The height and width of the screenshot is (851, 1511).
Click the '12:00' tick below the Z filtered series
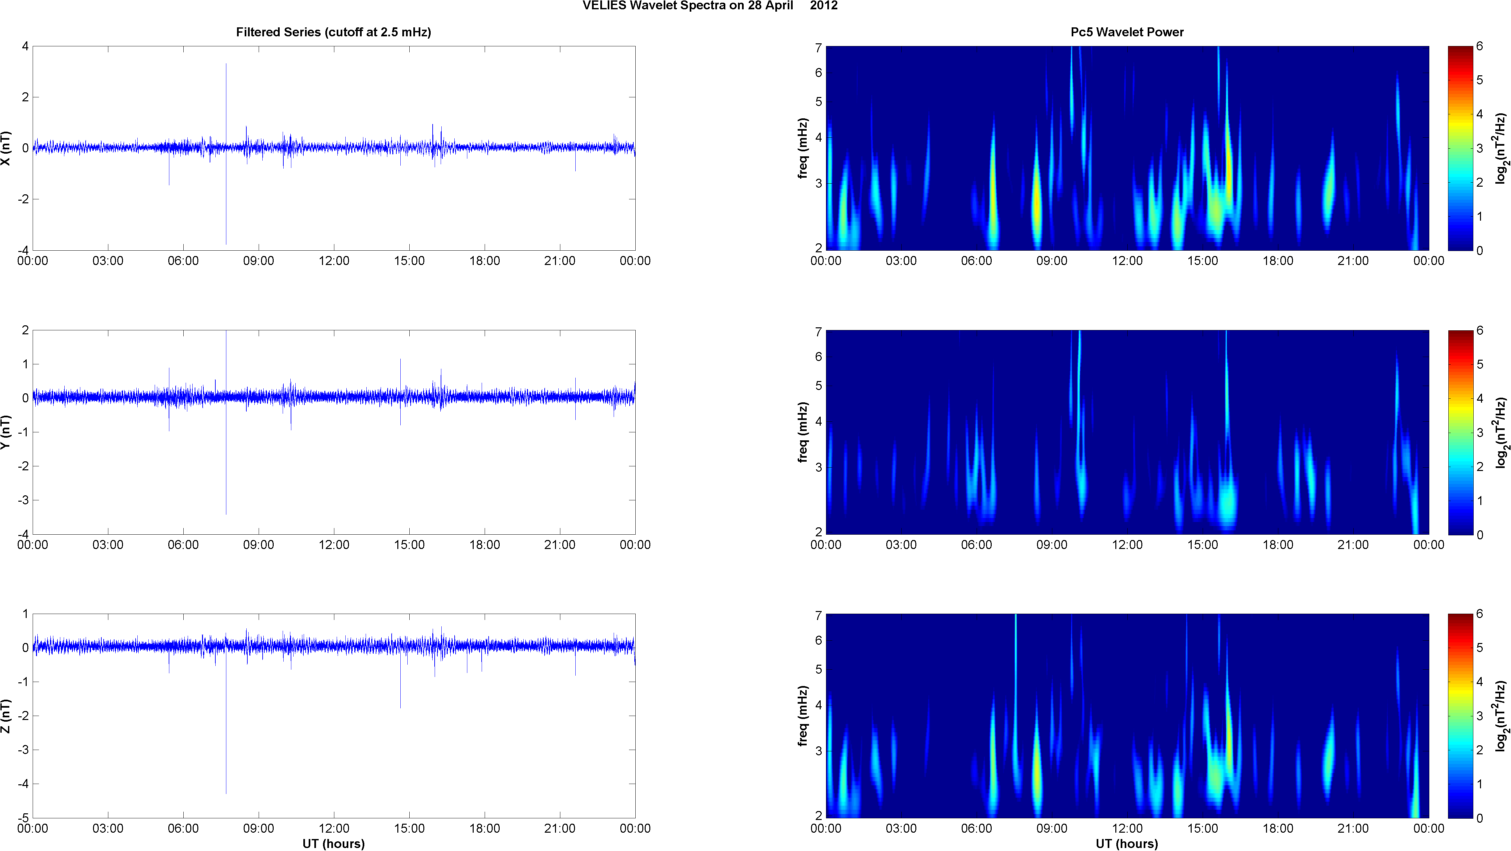(x=334, y=828)
